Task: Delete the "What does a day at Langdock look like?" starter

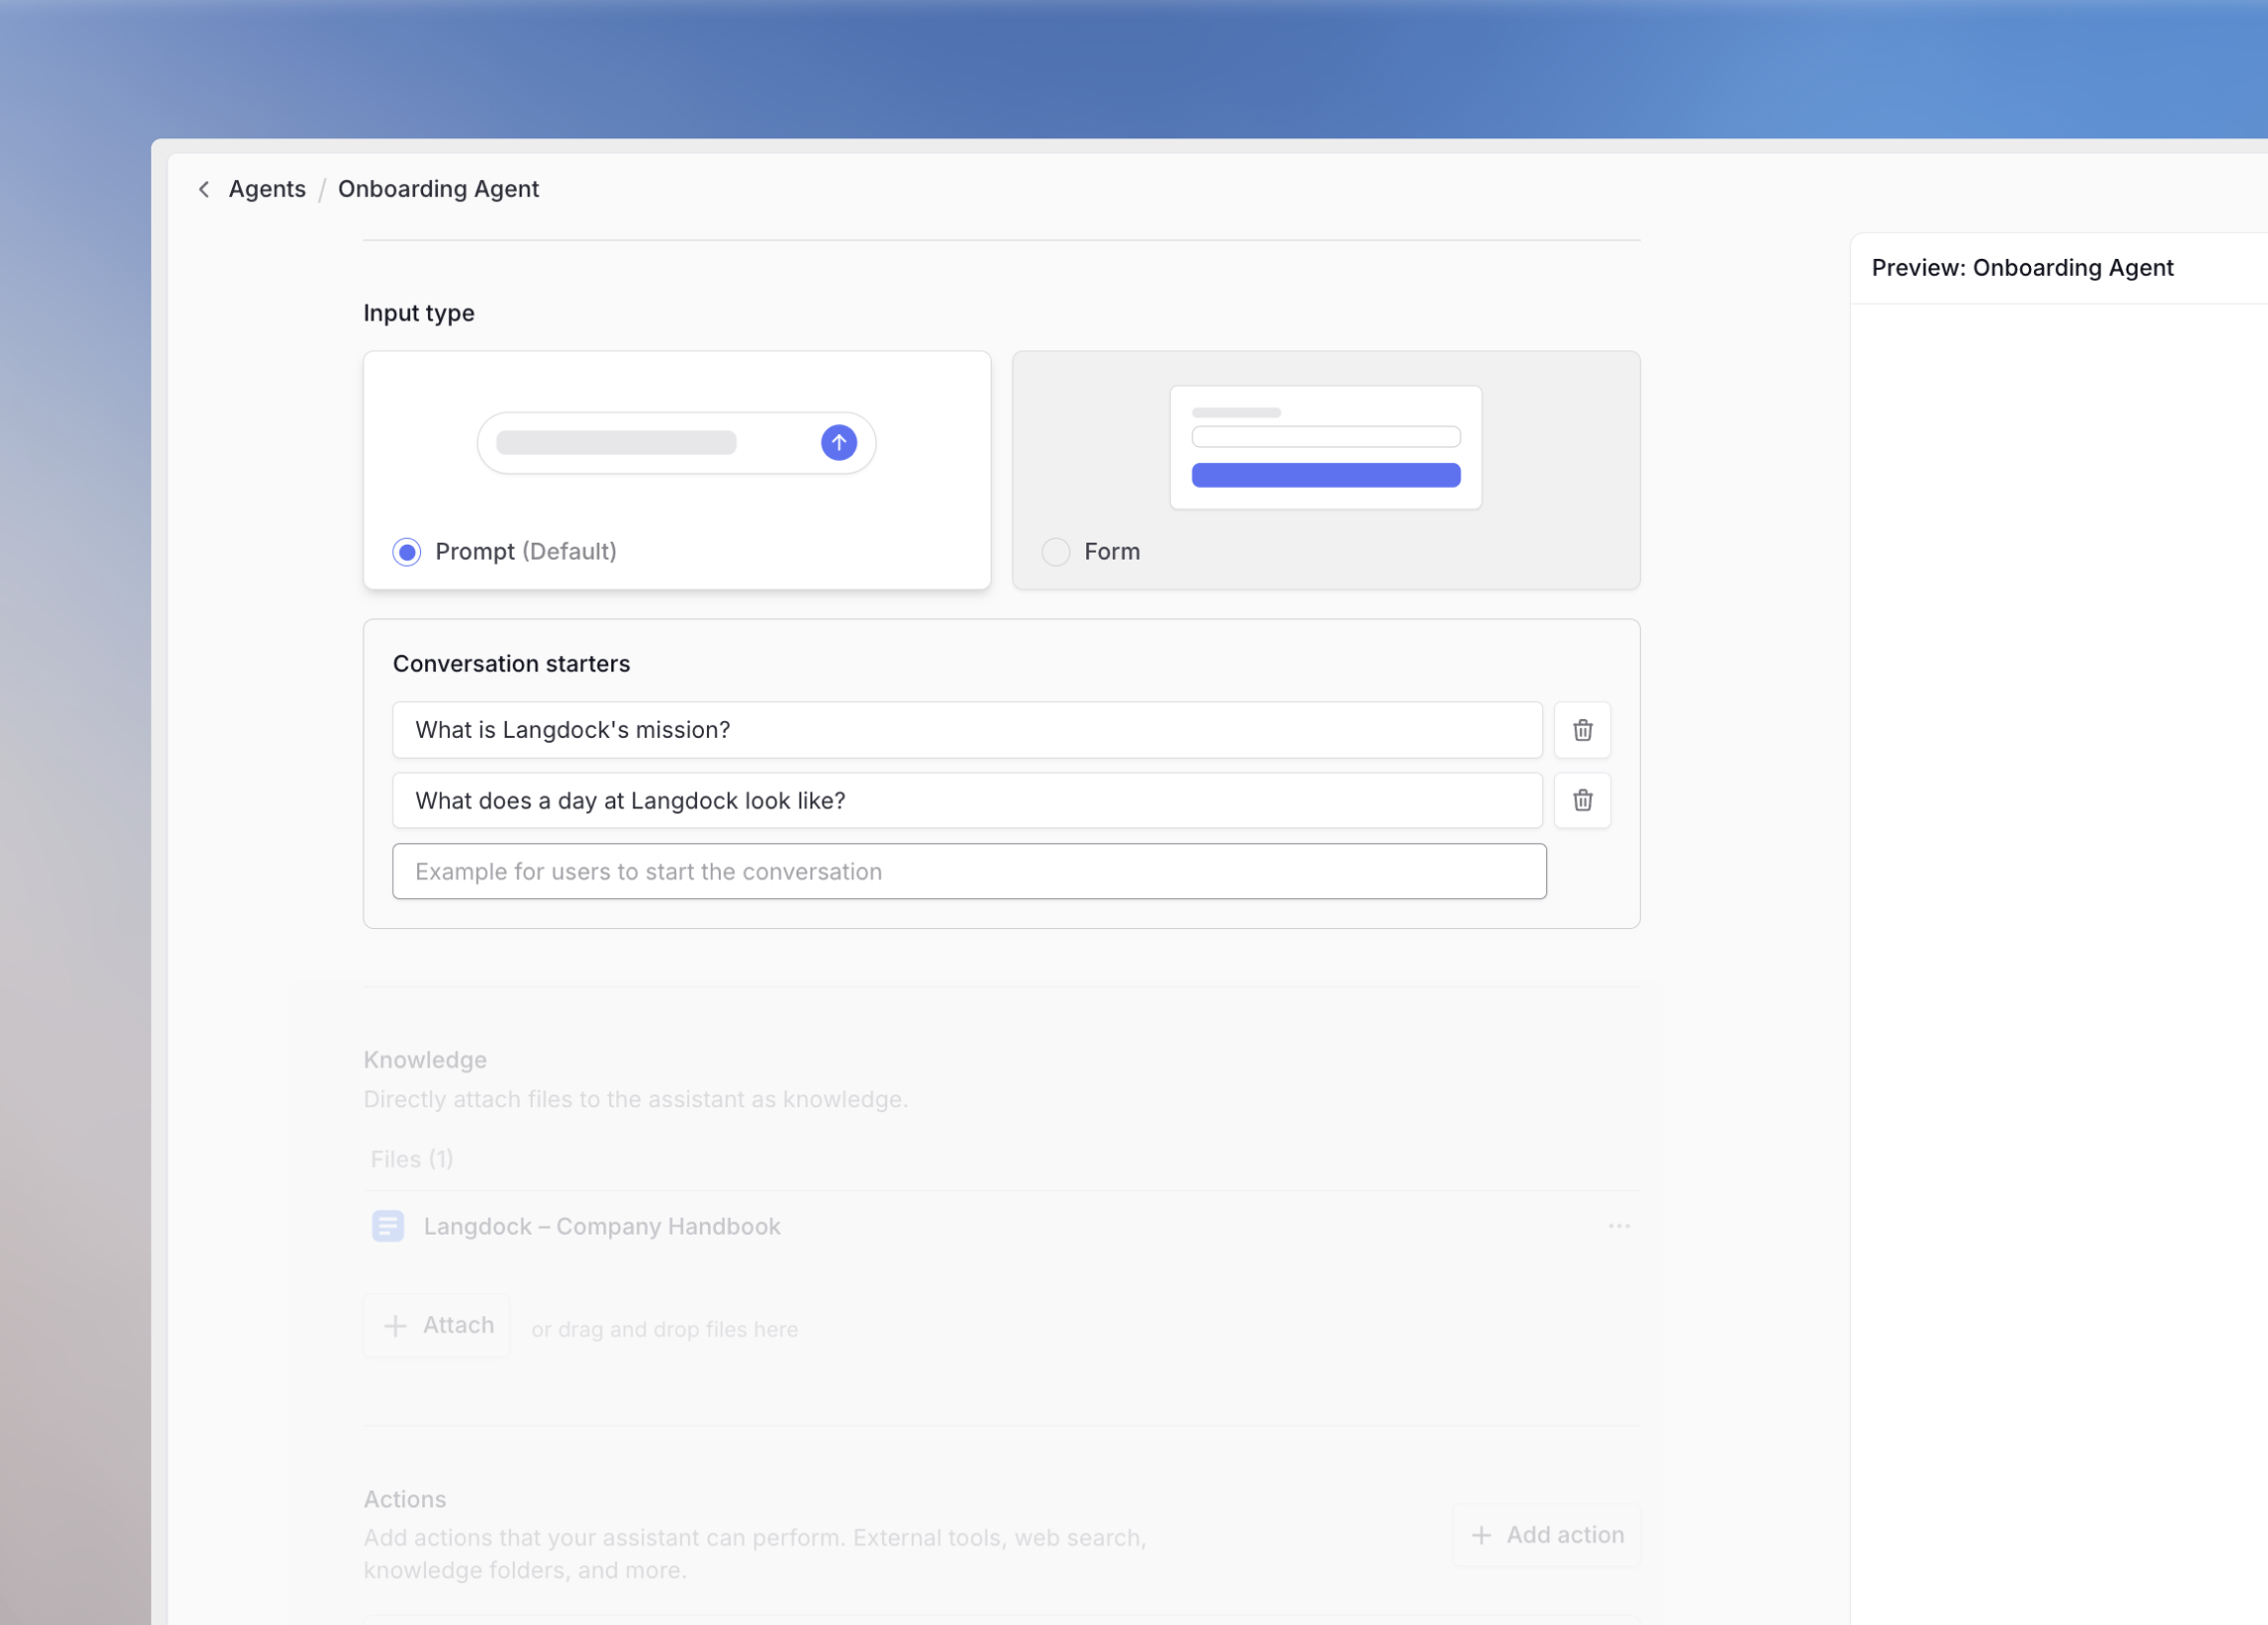Action: [1582, 800]
